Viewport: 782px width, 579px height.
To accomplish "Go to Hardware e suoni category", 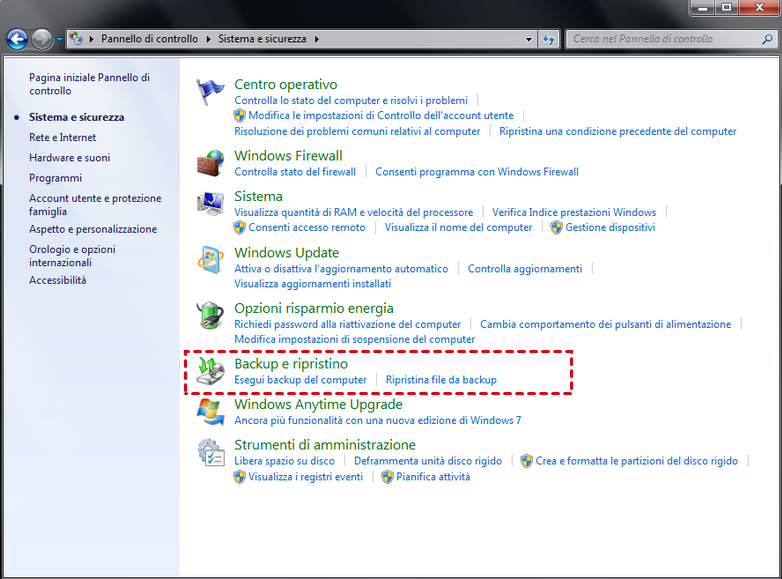I will tap(69, 158).
